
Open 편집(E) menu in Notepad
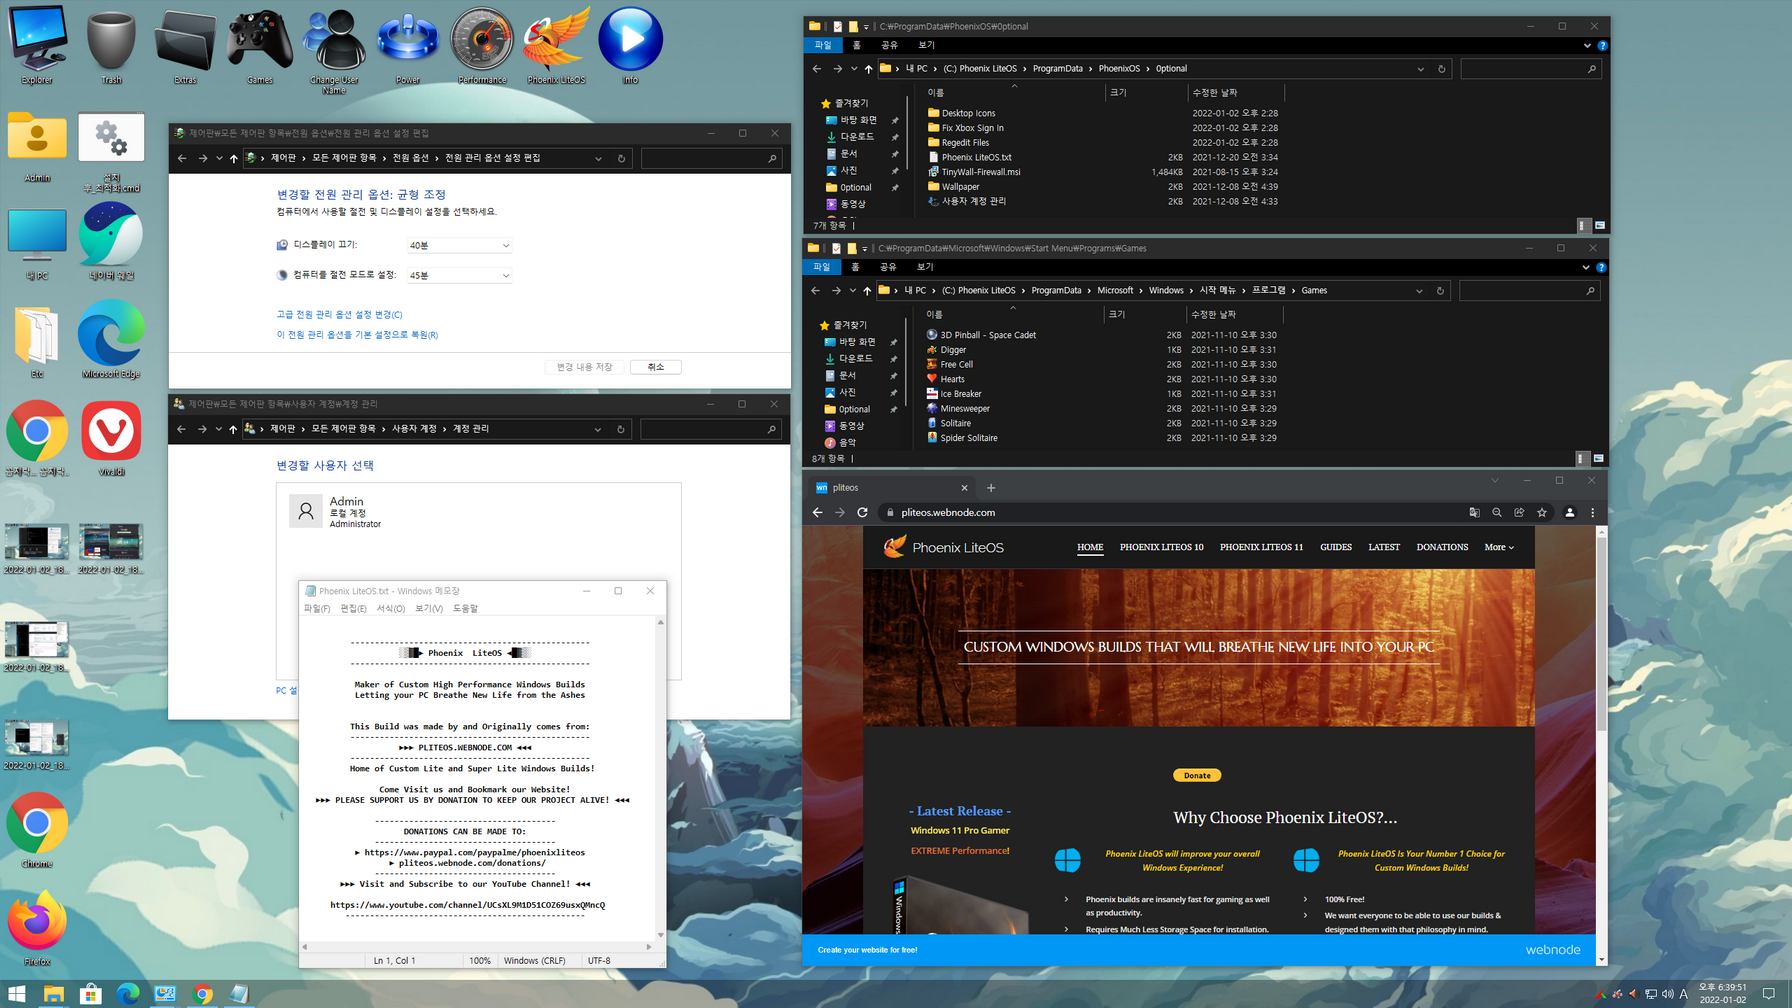click(x=353, y=608)
